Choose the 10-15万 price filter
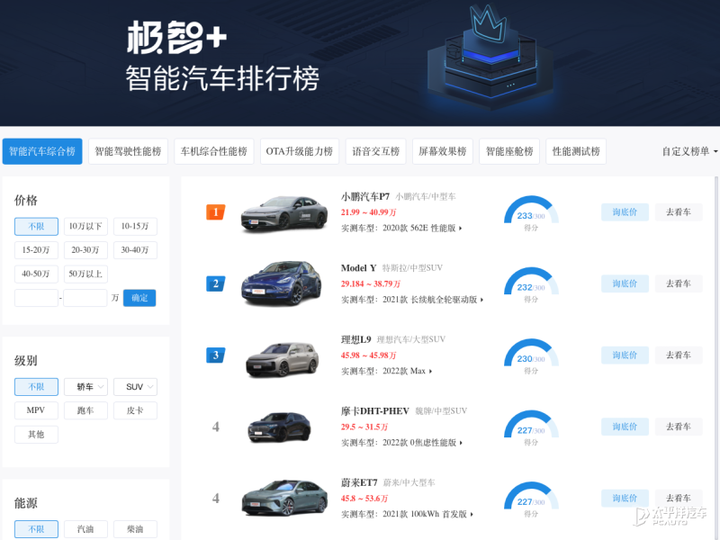Image resolution: width=720 pixels, height=540 pixels. [135, 226]
